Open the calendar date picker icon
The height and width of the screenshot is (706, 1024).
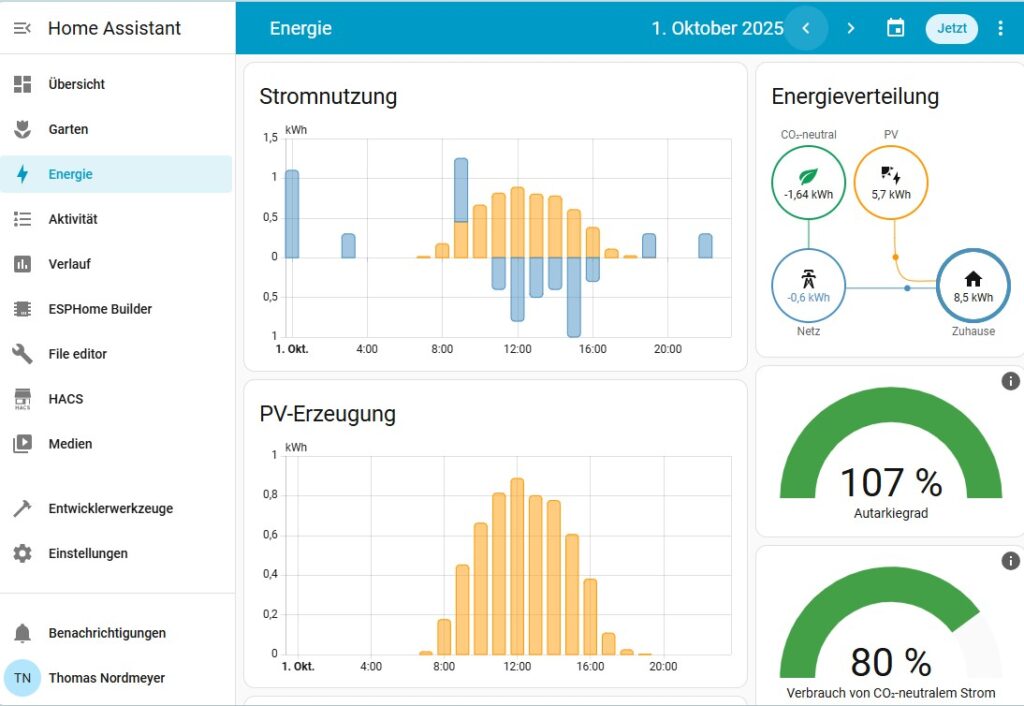click(x=895, y=28)
